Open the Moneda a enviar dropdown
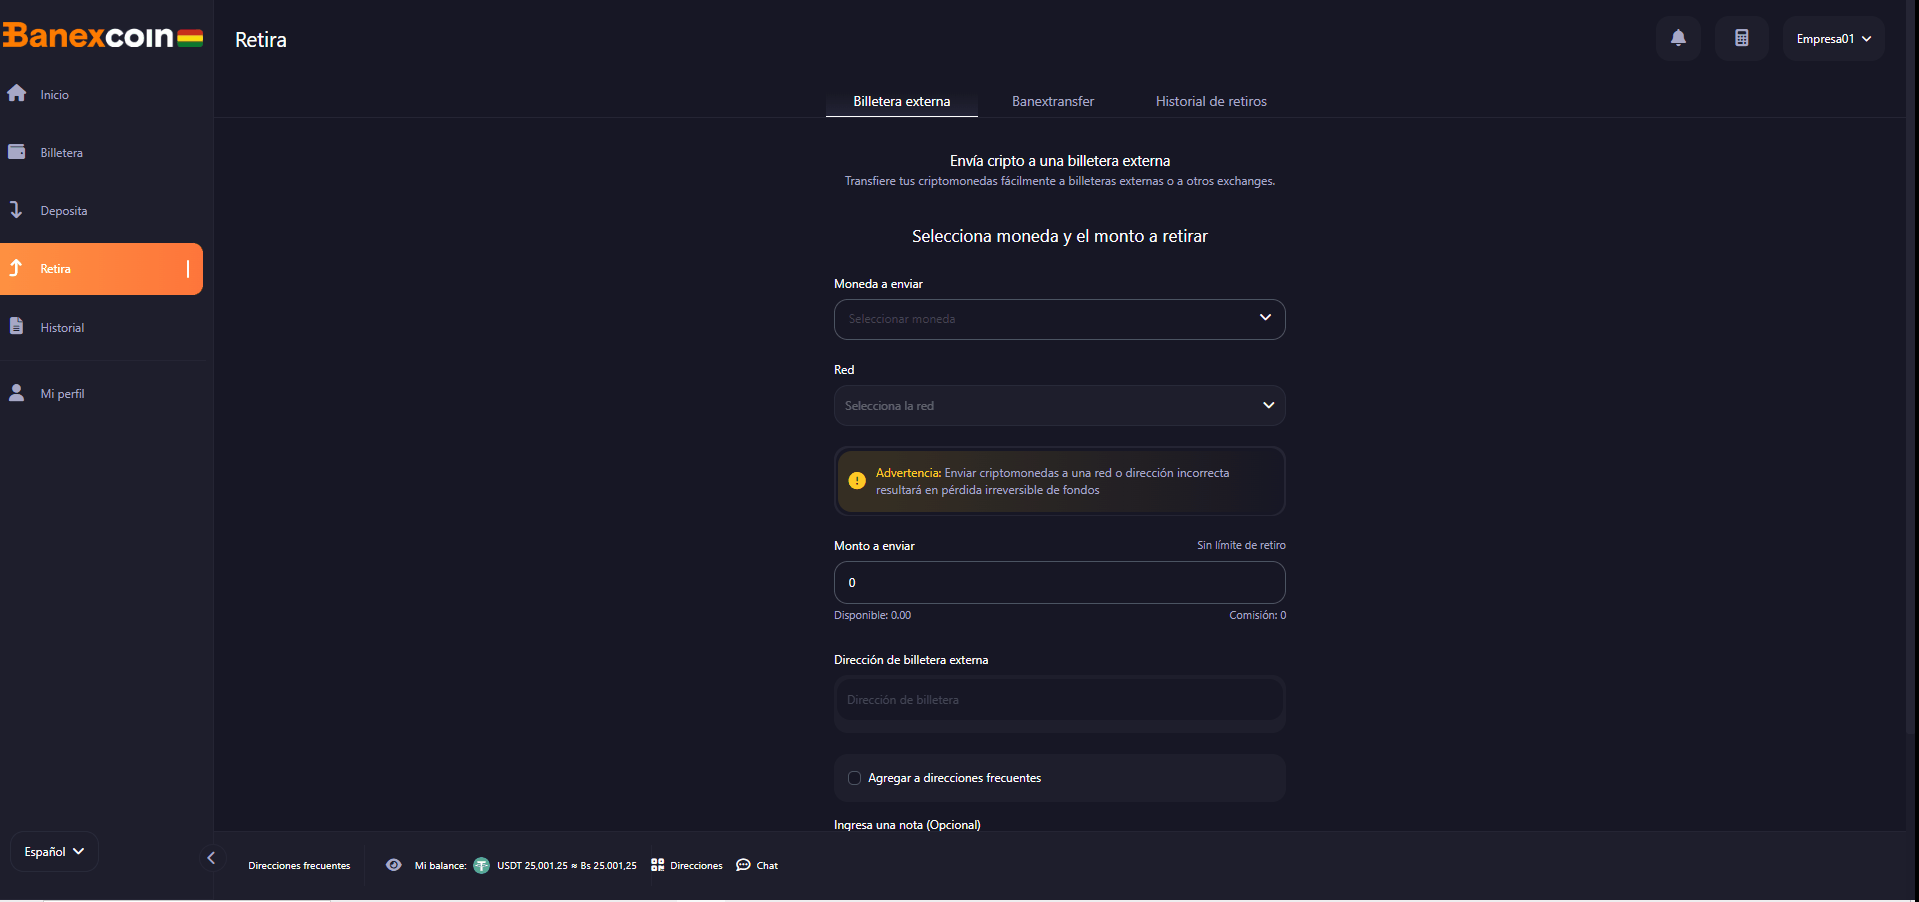 pos(1059,319)
